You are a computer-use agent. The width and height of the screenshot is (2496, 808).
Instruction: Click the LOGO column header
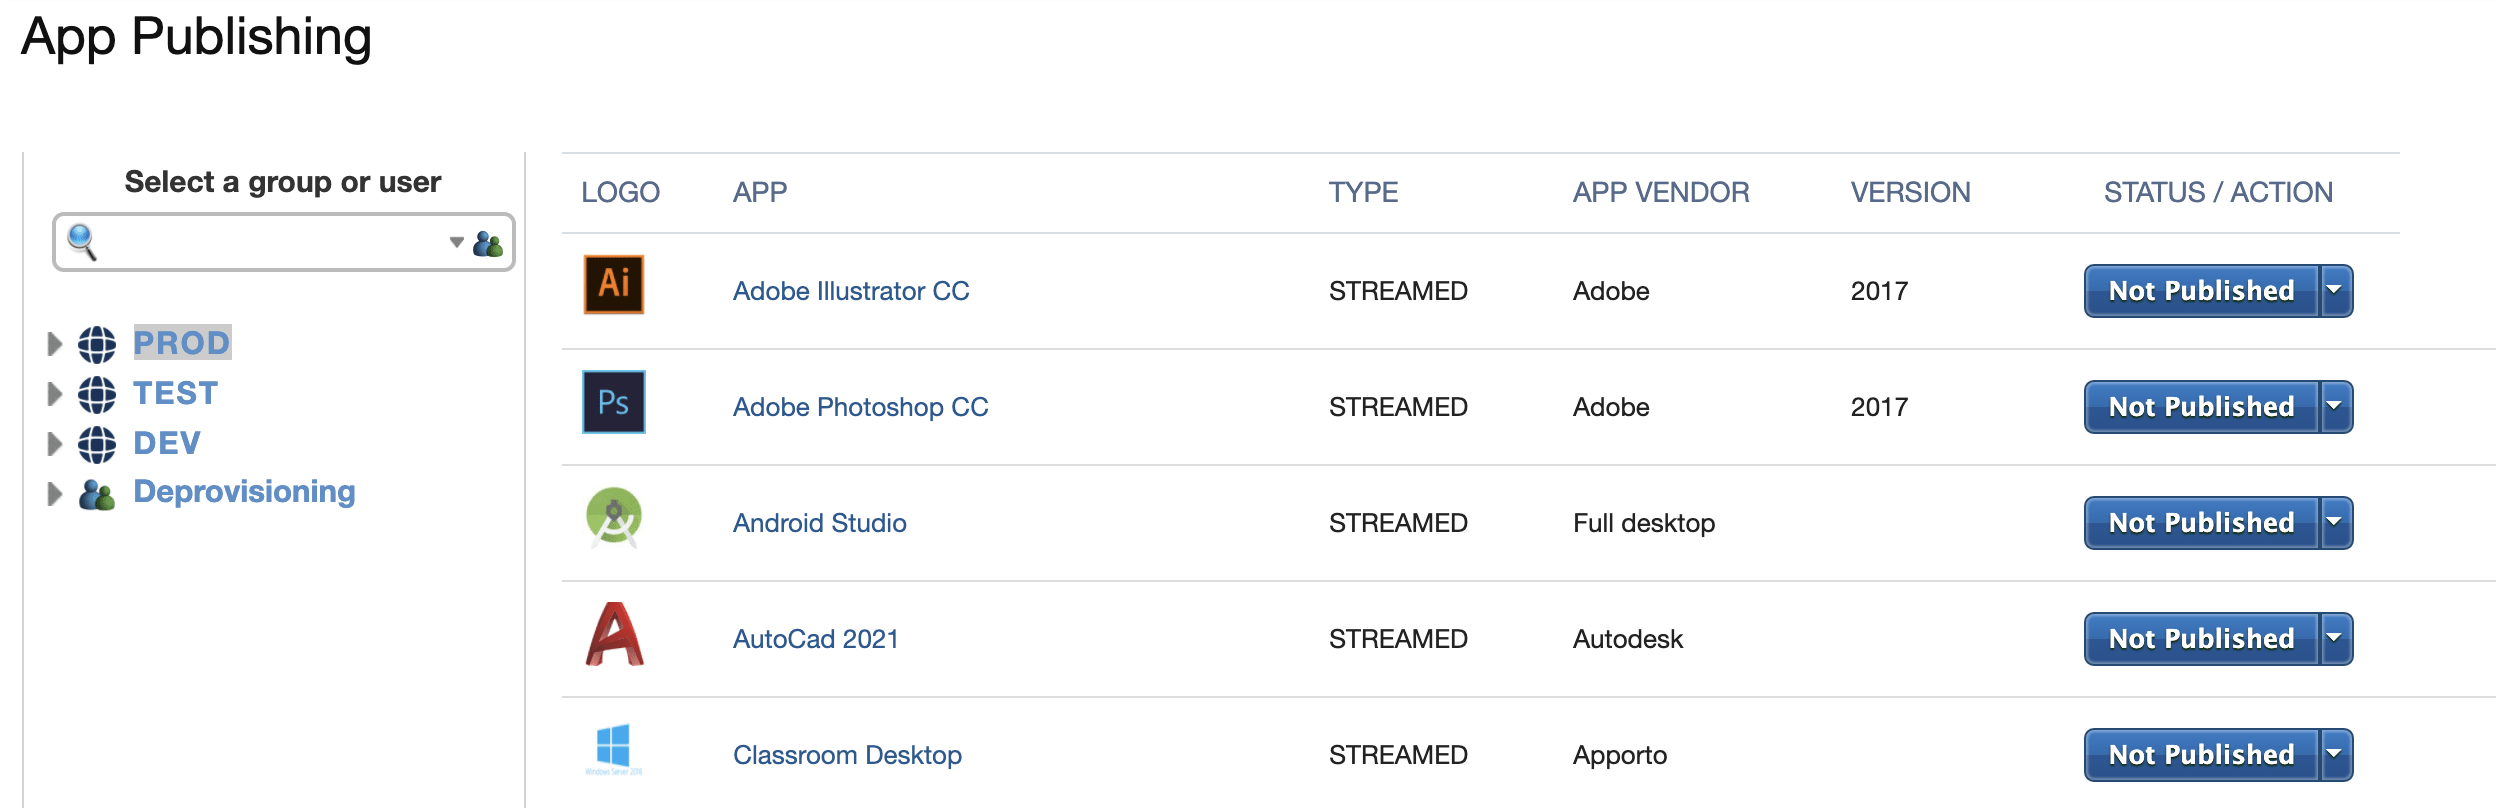(x=620, y=192)
